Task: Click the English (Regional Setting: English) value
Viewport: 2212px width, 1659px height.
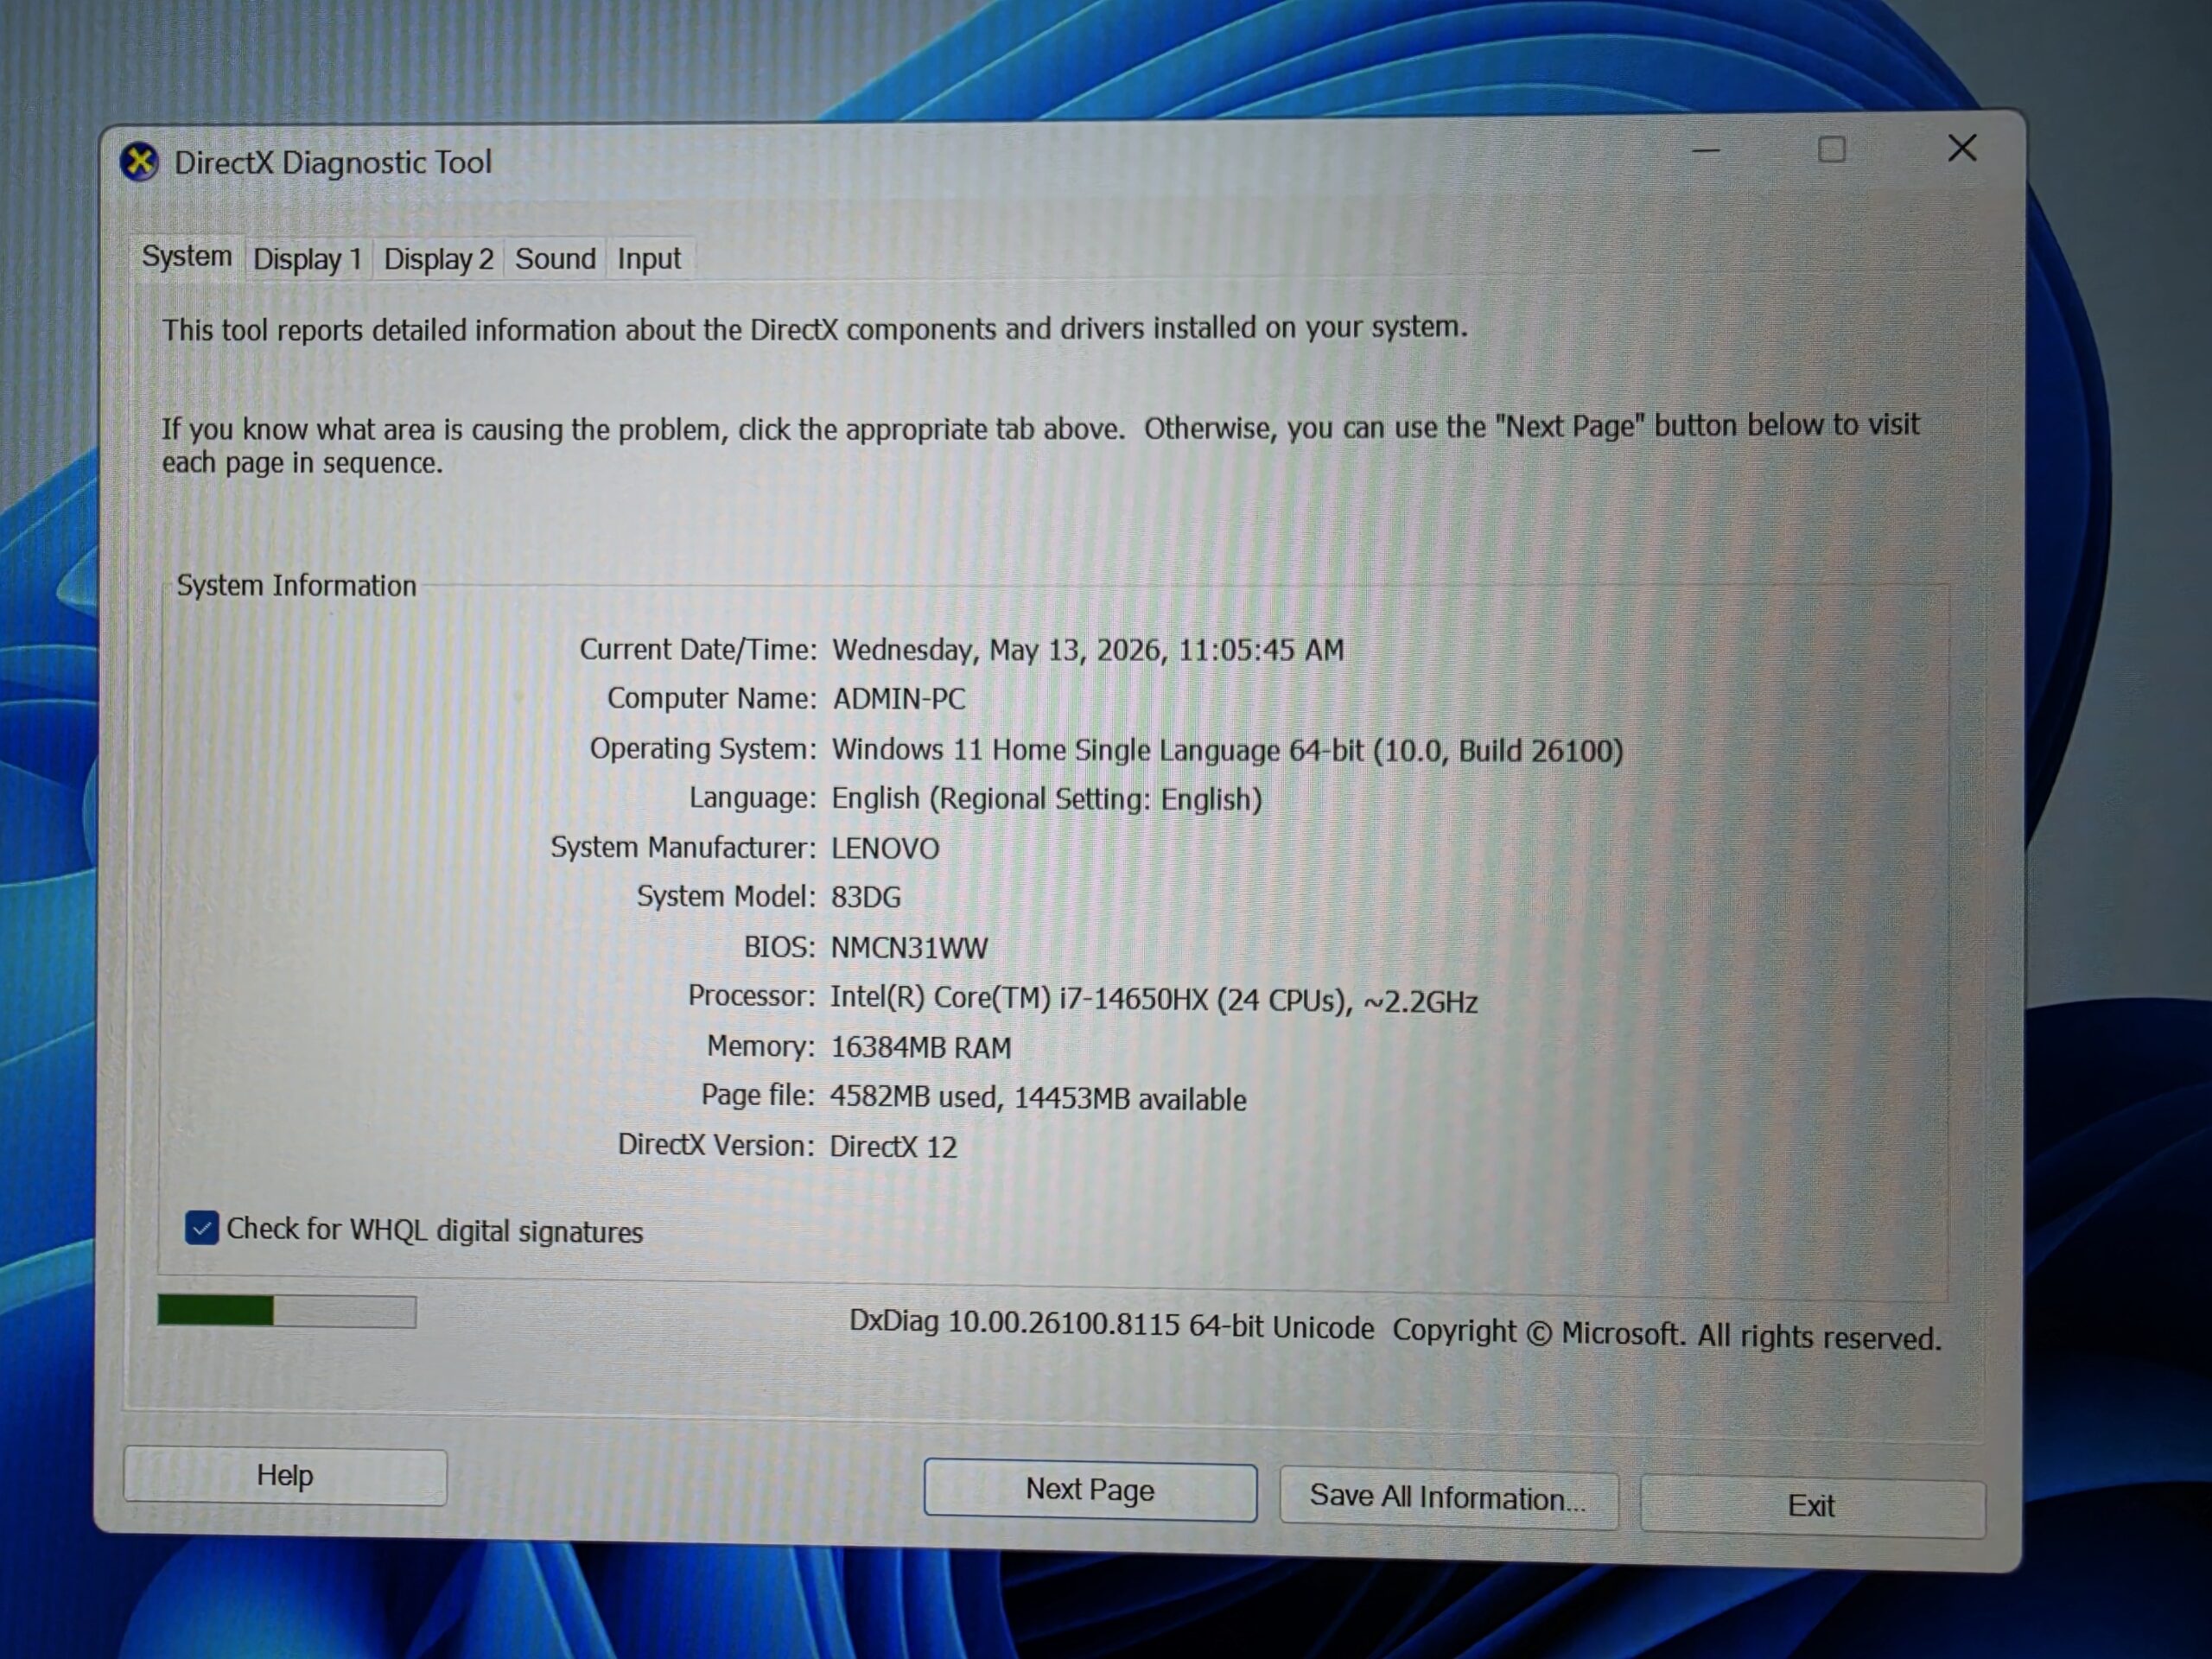Action: pyautogui.click(x=1047, y=799)
